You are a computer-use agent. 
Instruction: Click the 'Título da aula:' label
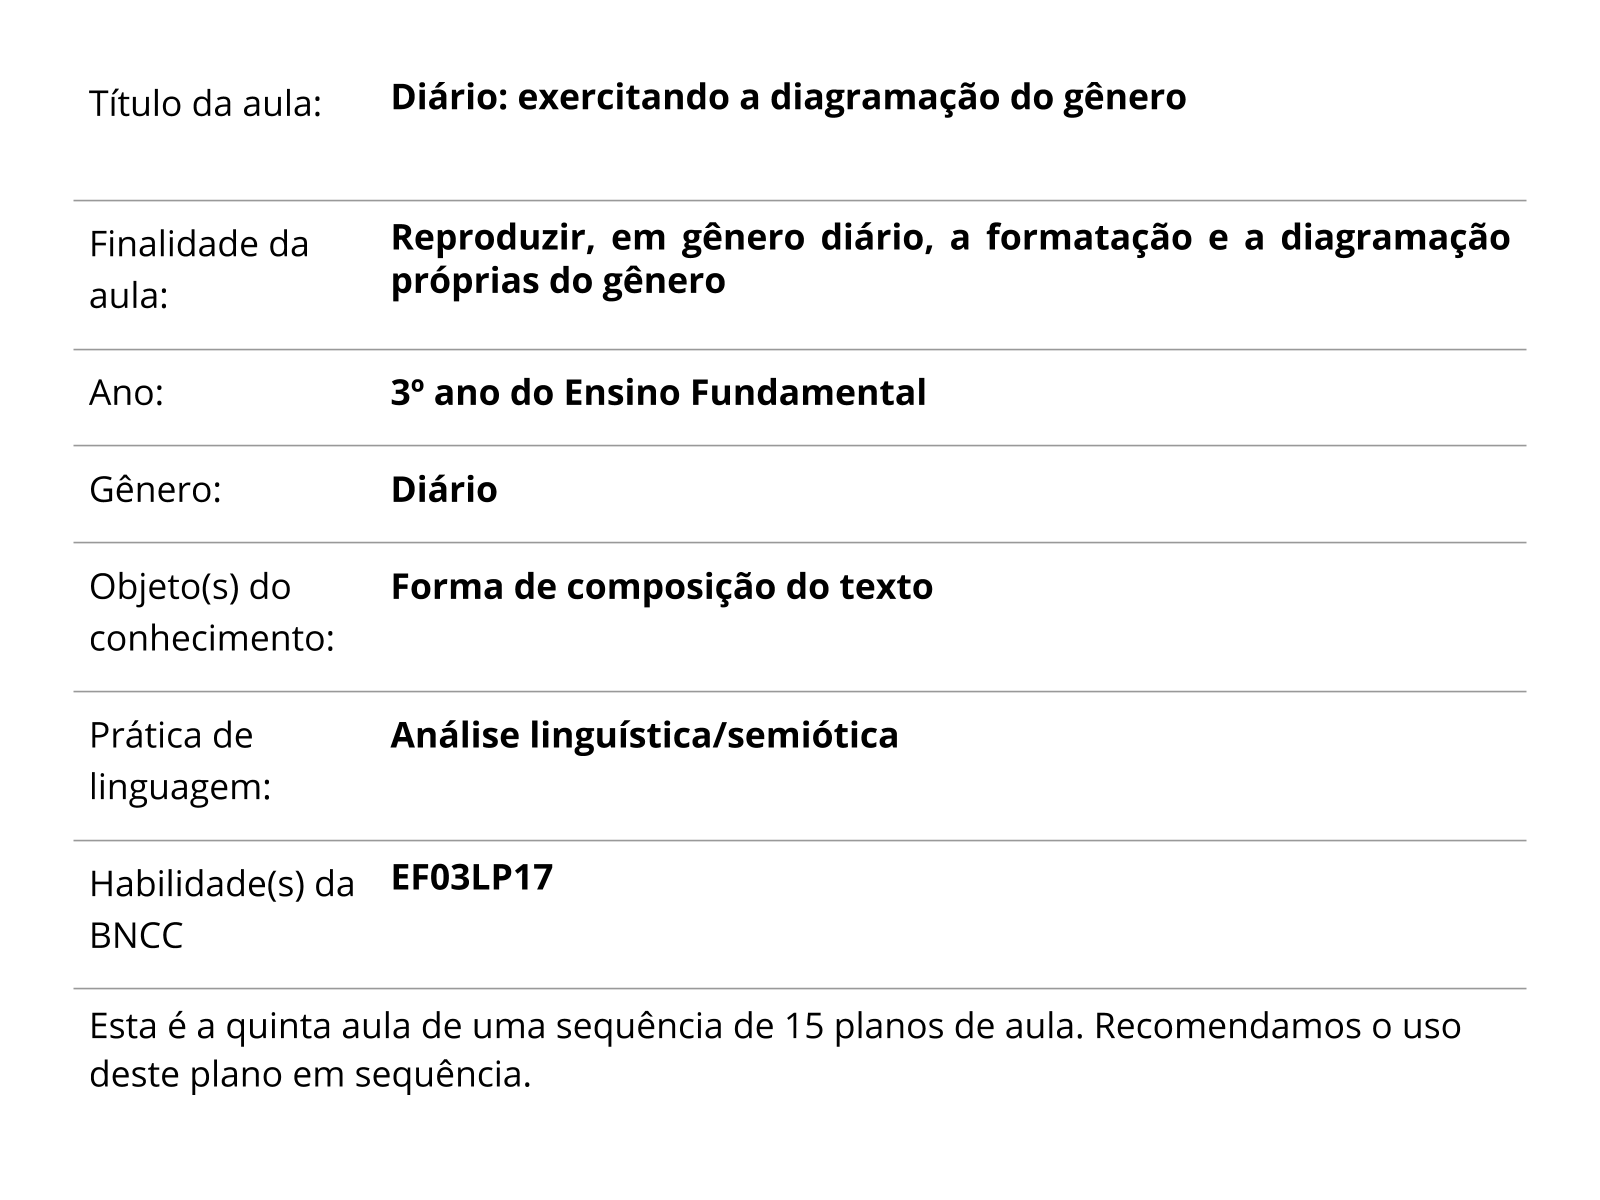click(205, 103)
